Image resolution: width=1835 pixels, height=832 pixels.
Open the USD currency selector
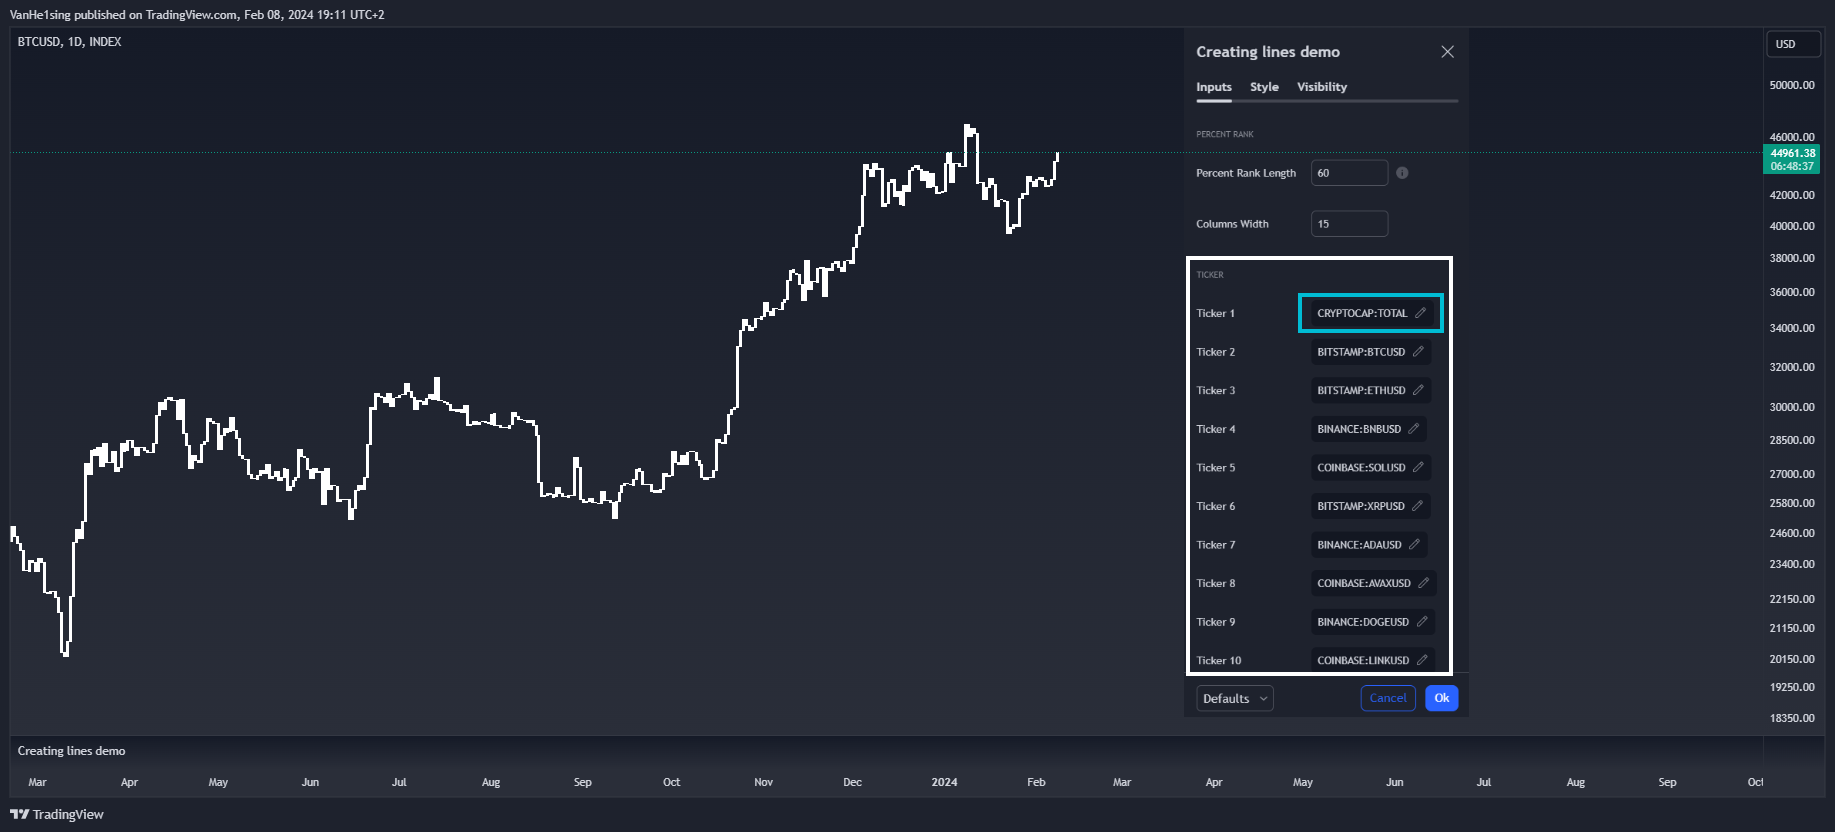(x=1794, y=44)
